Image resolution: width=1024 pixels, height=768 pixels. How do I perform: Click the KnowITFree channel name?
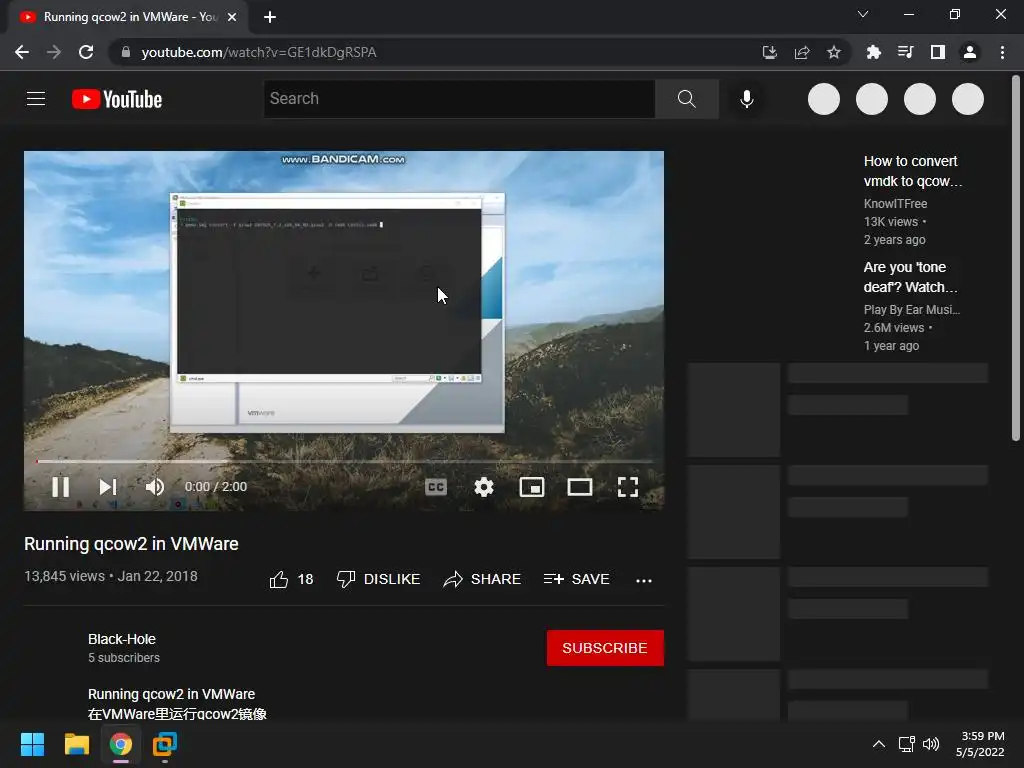[895, 204]
